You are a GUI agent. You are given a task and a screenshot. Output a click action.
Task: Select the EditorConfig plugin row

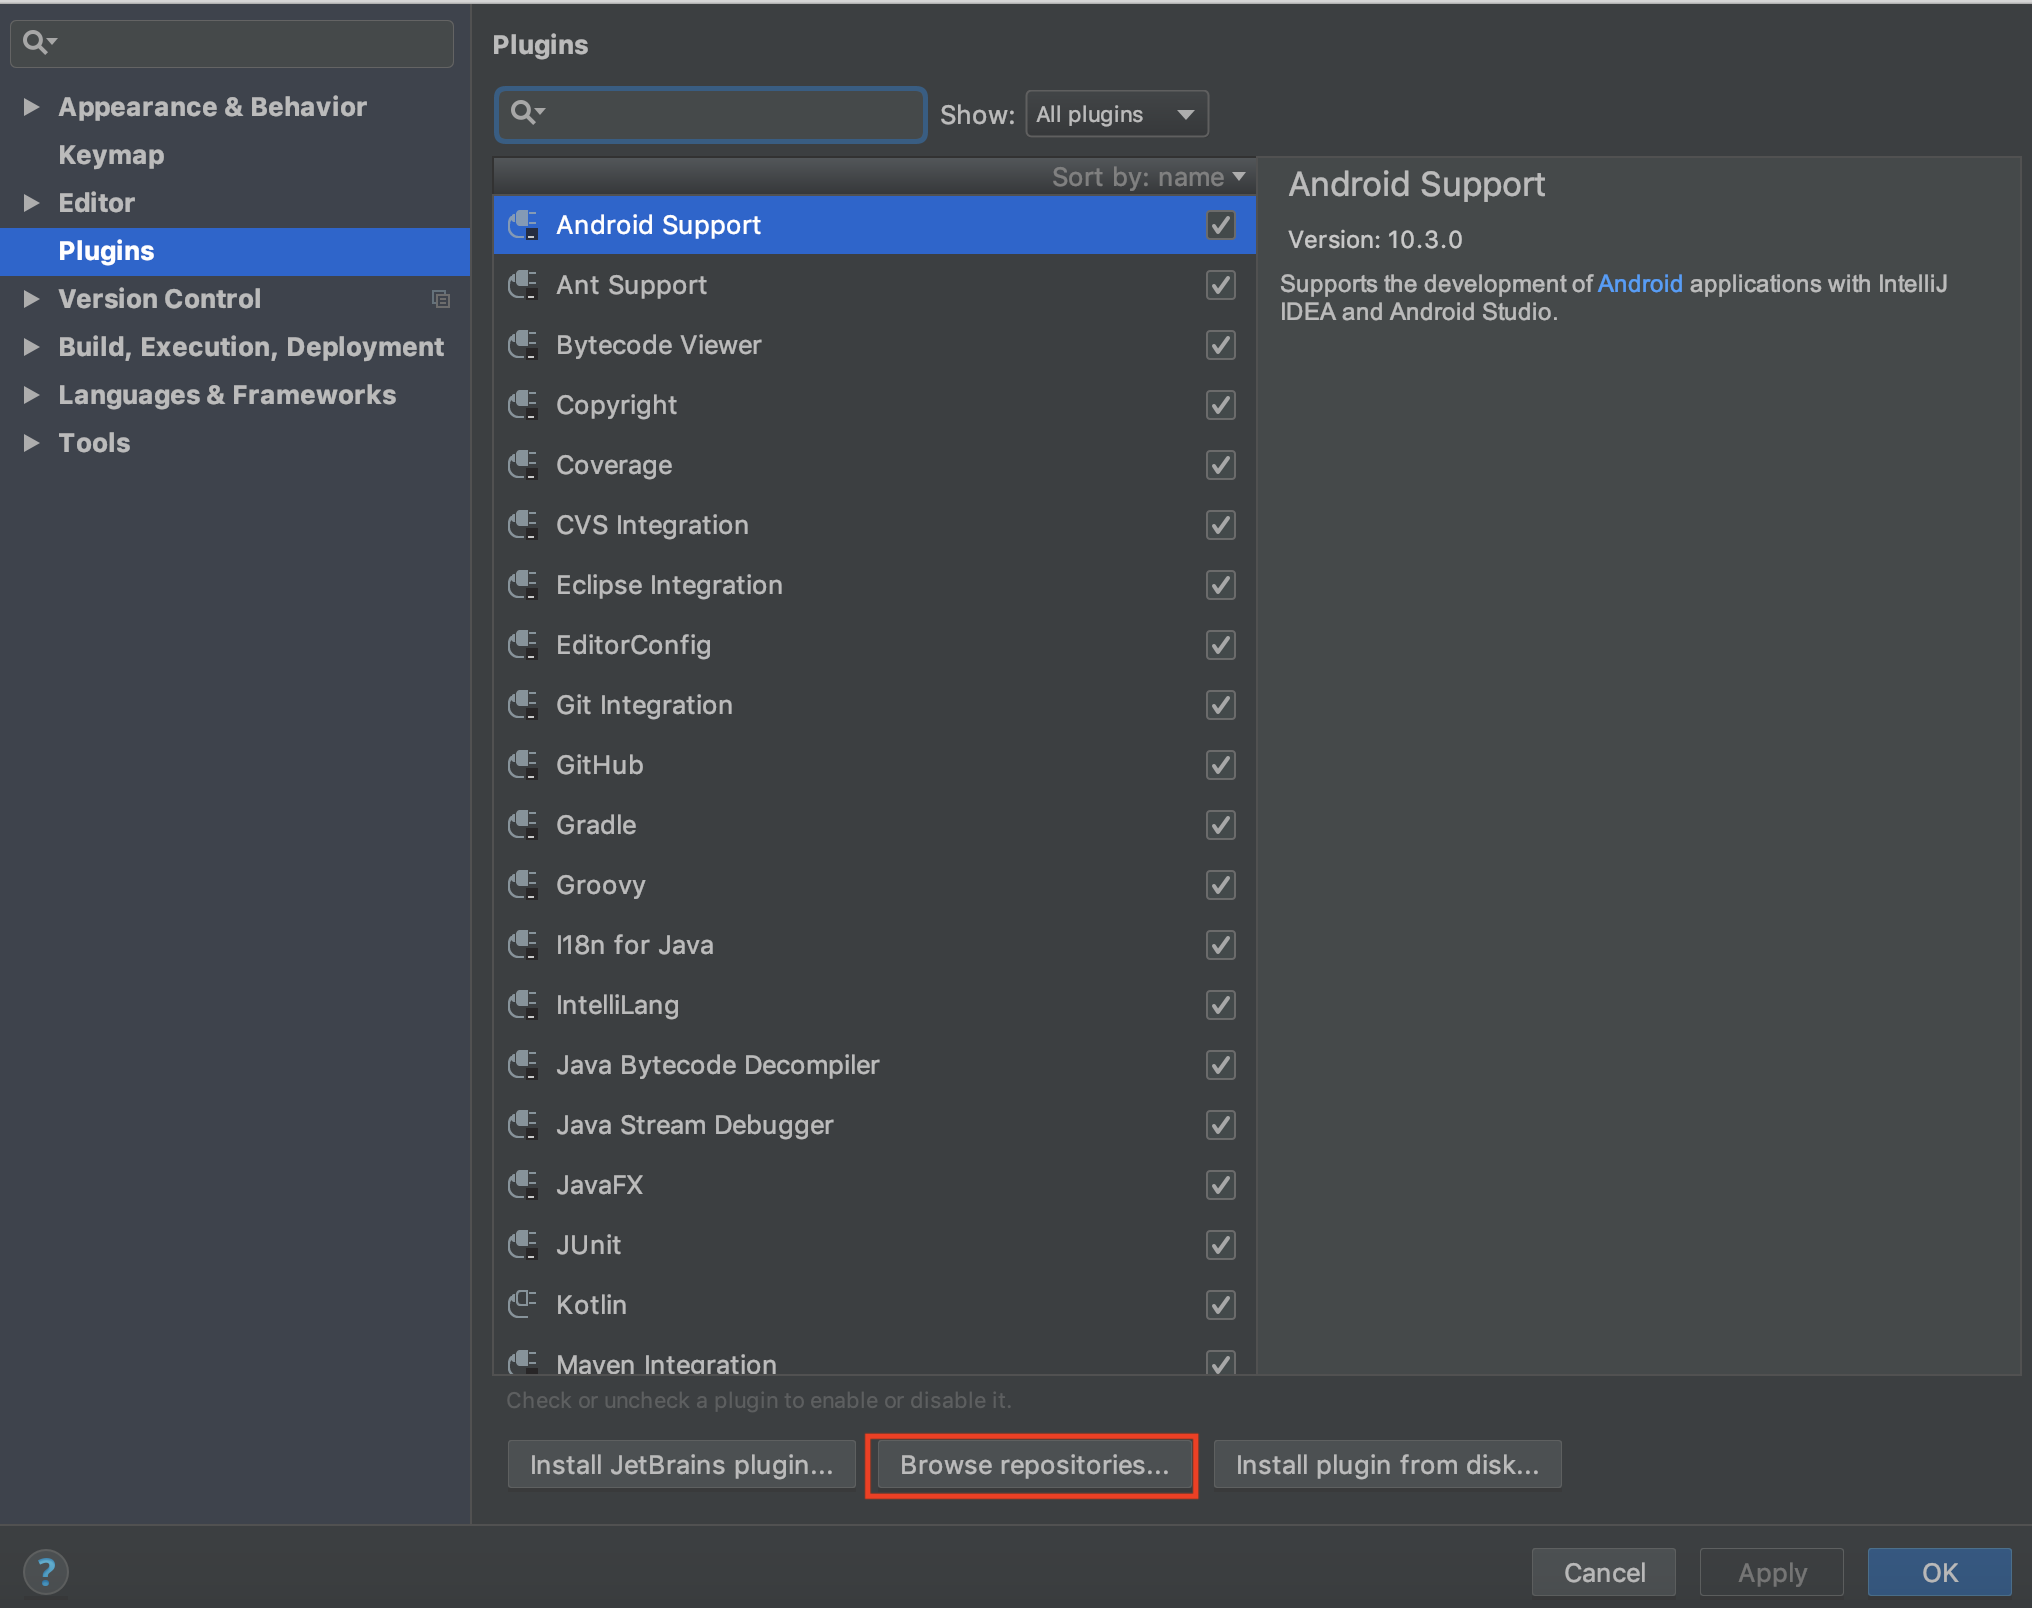(x=874, y=645)
